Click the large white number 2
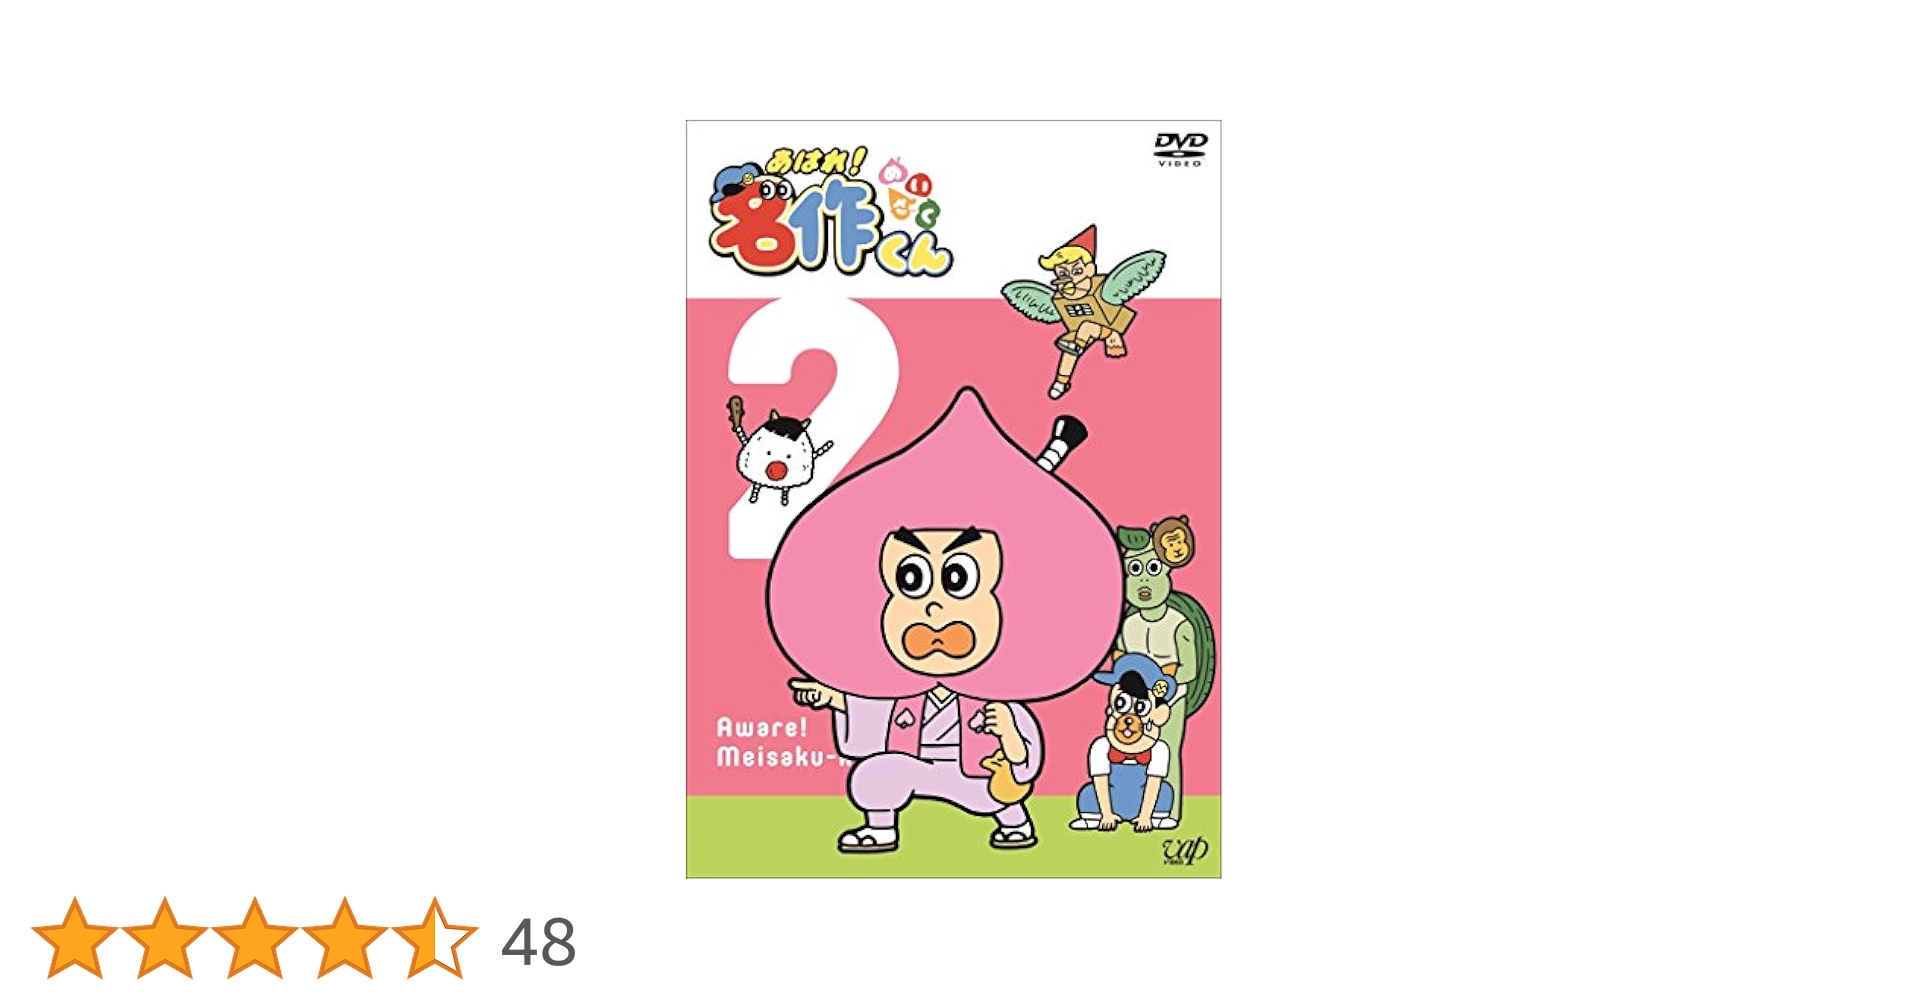 [800, 427]
